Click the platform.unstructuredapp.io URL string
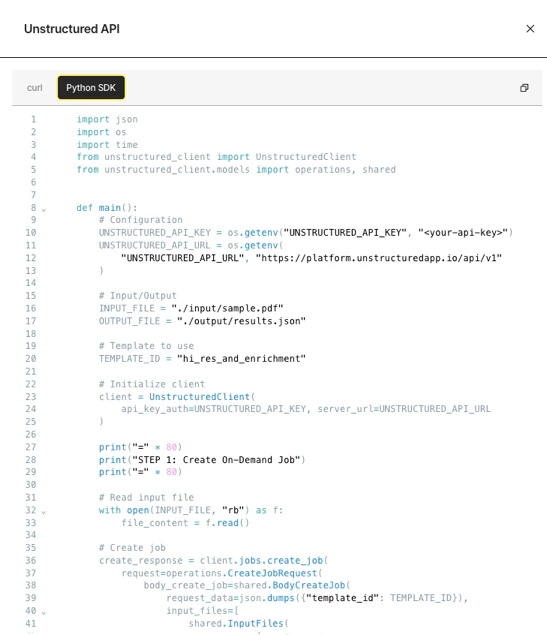The height and width of the screenshot is (635, 547). coord(379,258)
